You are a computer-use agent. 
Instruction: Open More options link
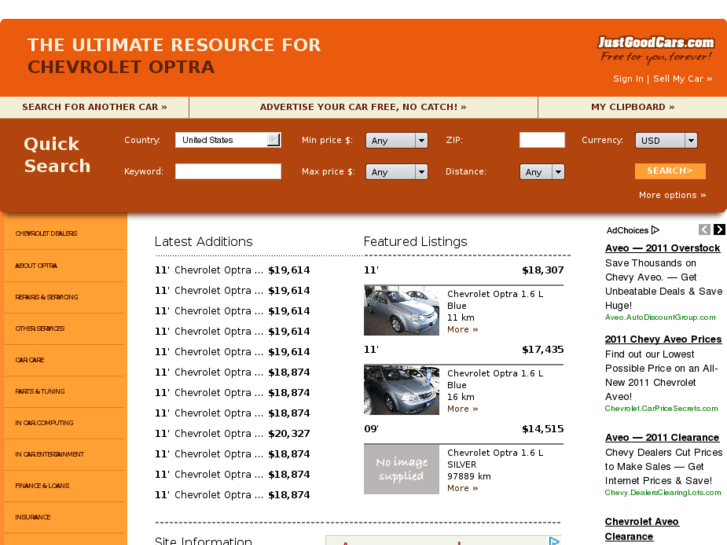click(672, 195)
